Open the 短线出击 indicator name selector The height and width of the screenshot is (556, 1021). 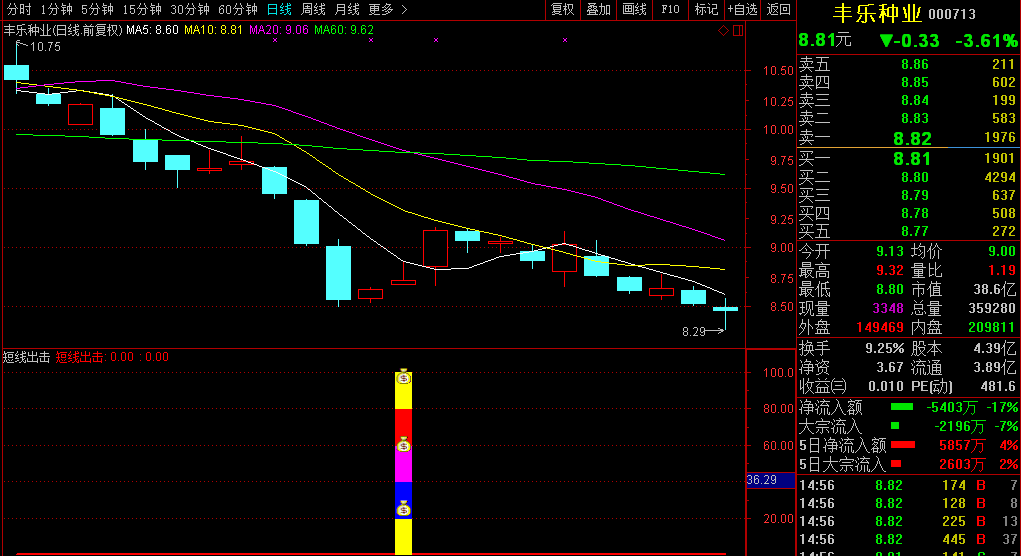click(x=26, y=357)
